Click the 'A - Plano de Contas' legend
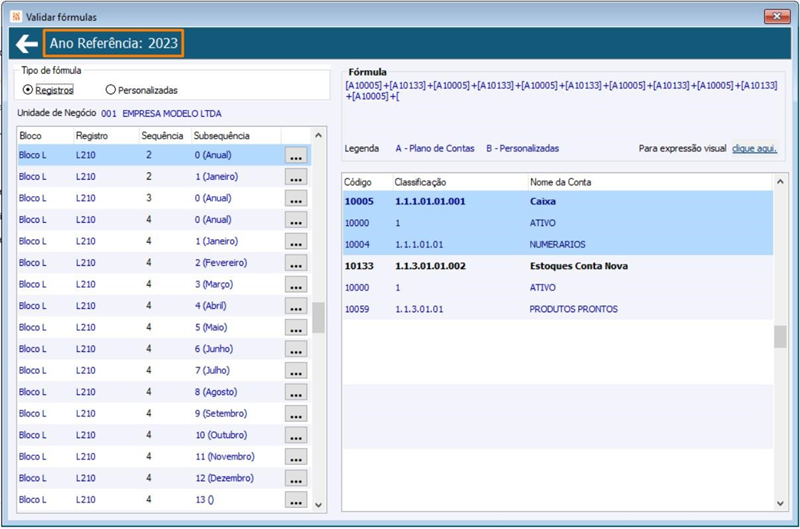The height and width of the screenshot is (529, 800). click(435, 148)
